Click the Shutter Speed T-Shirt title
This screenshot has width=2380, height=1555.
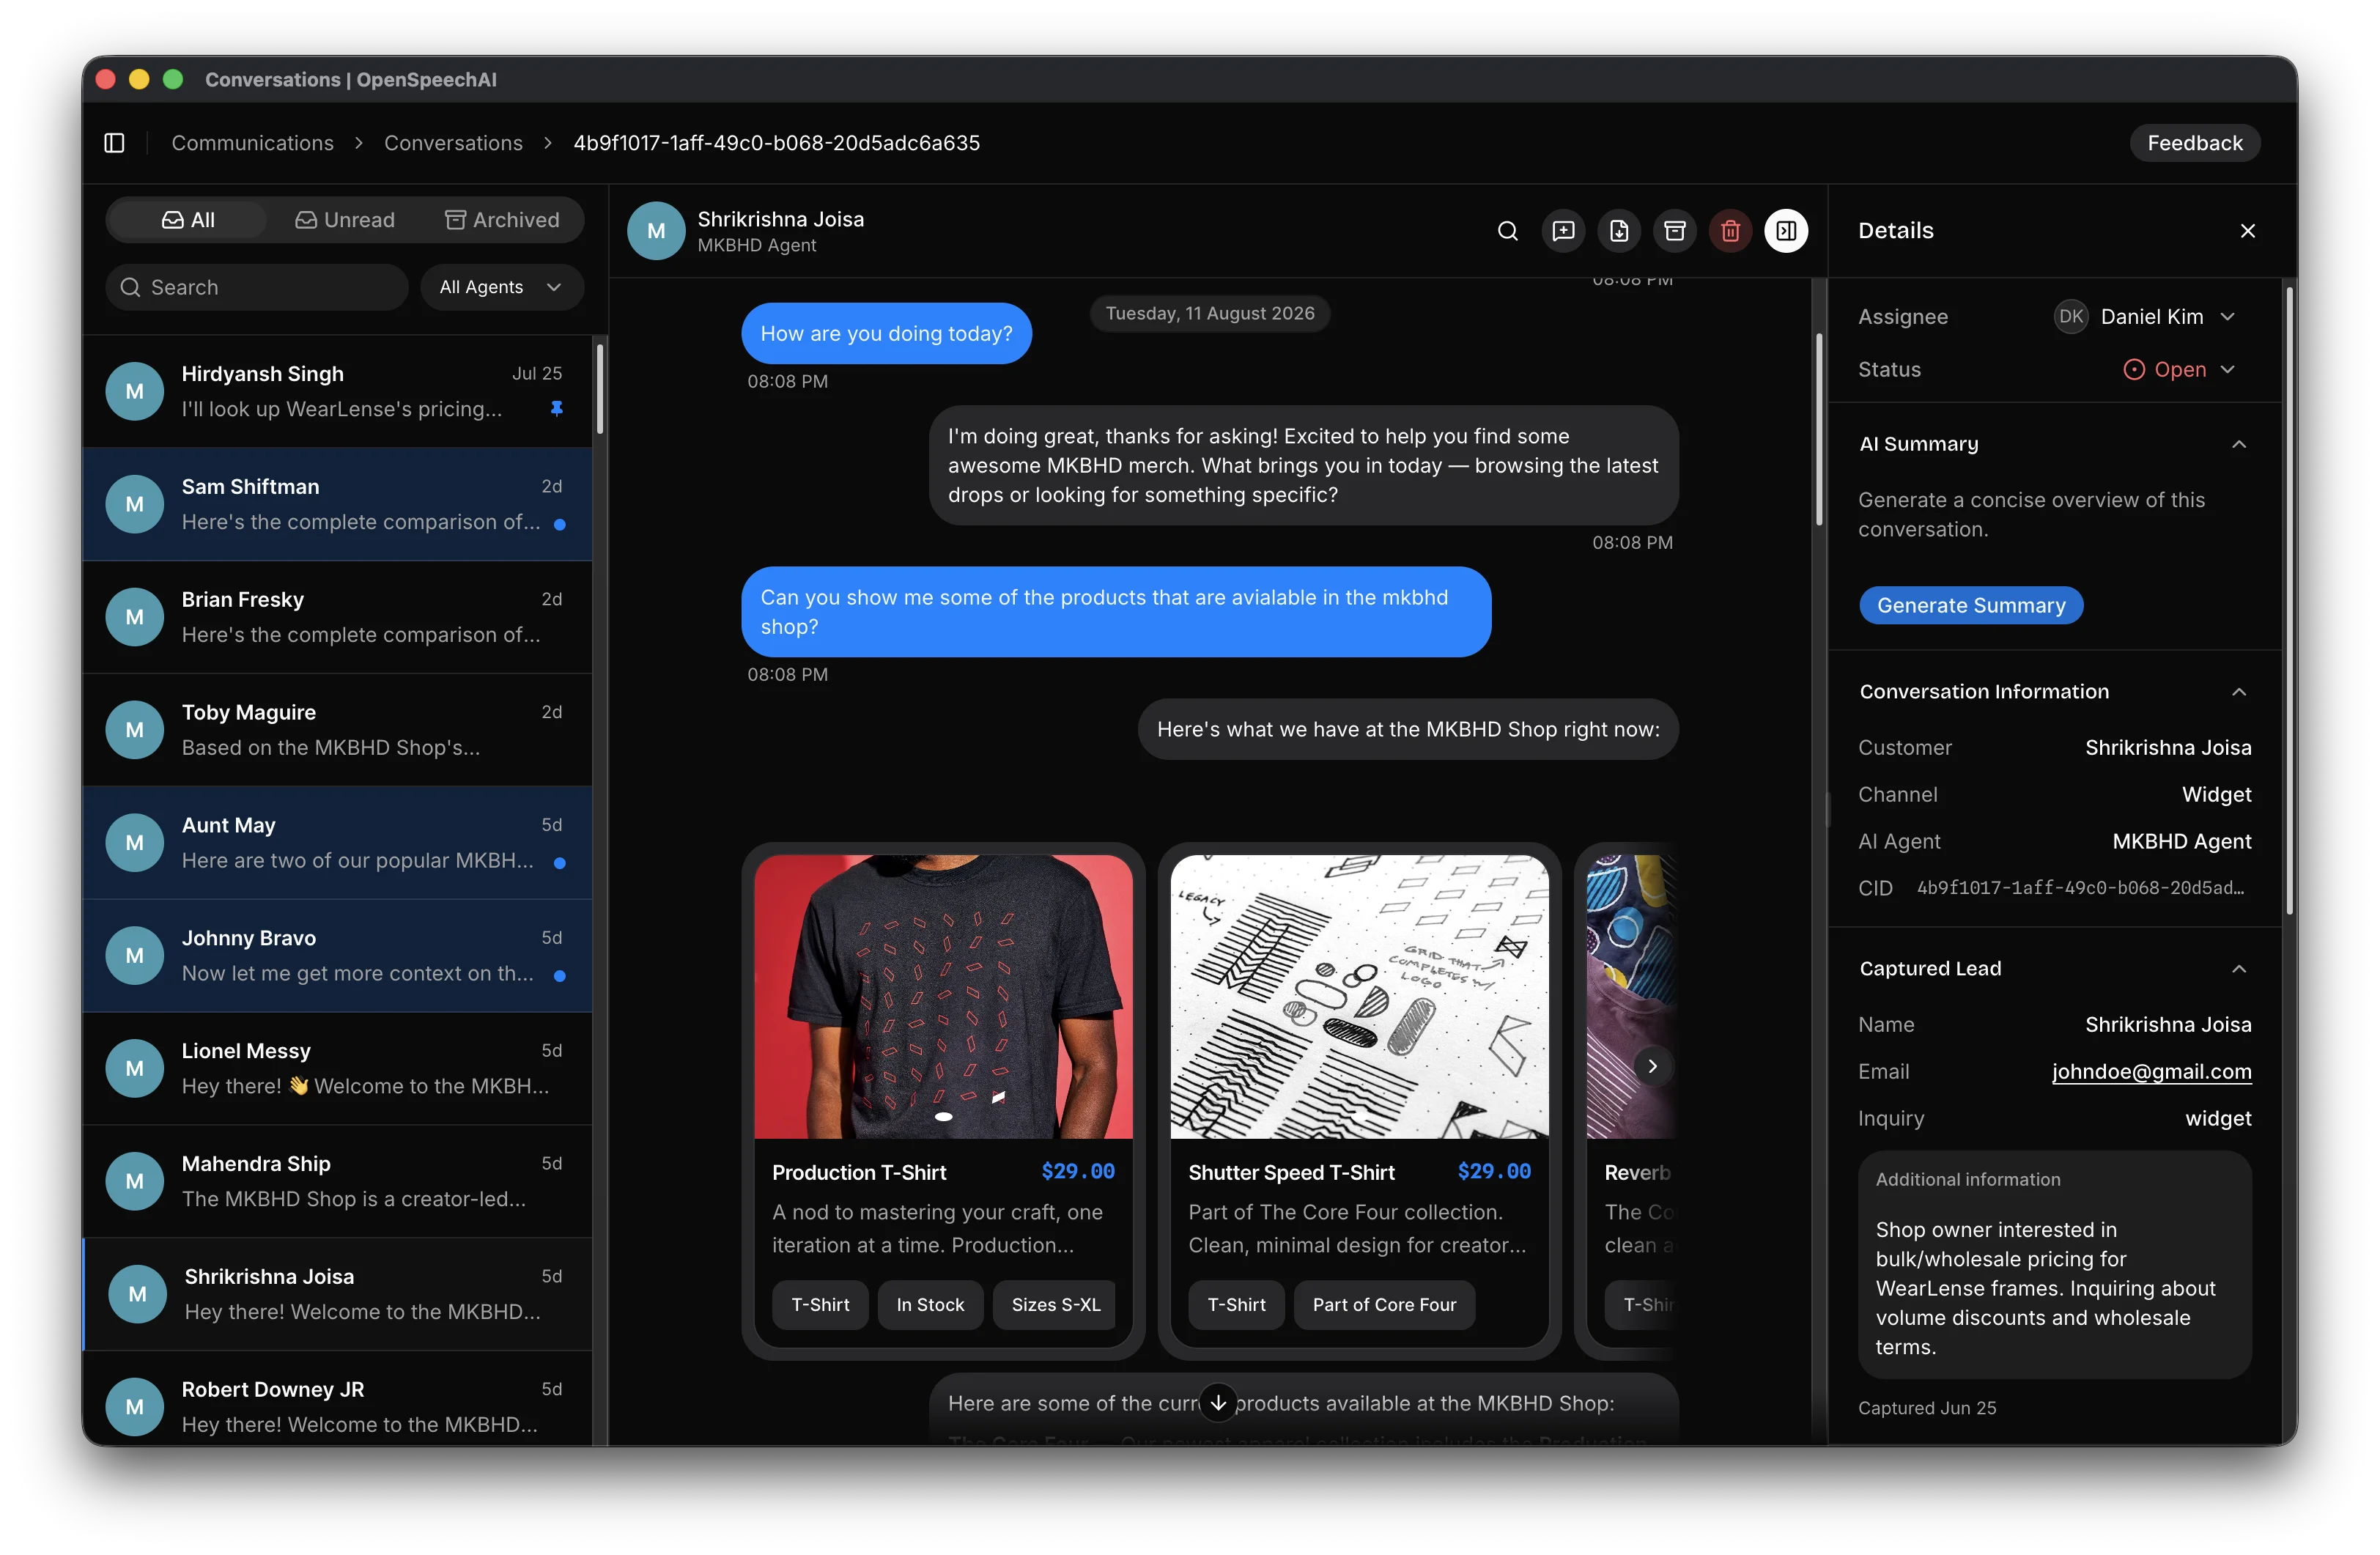1291,1172
